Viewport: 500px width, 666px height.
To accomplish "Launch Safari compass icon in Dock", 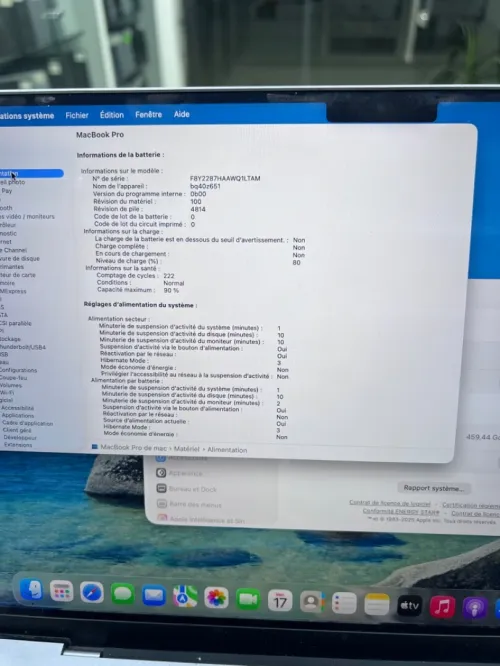I will 91,593.
